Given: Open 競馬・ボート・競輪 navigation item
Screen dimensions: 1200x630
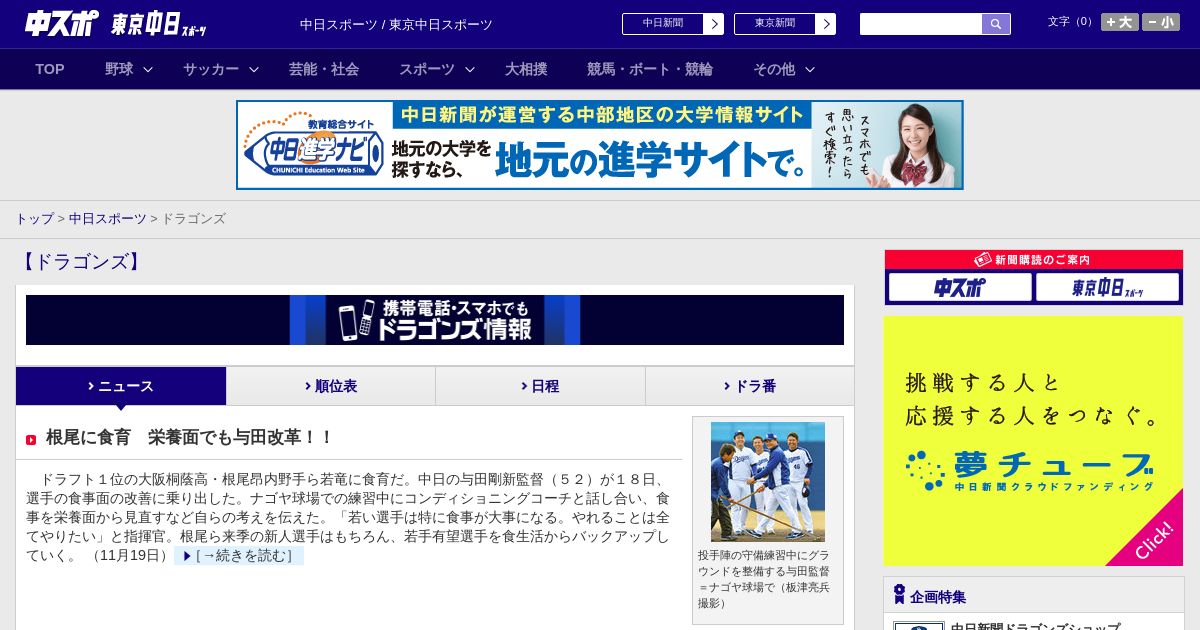Looking at the screenshot, I should pos(650,69).
